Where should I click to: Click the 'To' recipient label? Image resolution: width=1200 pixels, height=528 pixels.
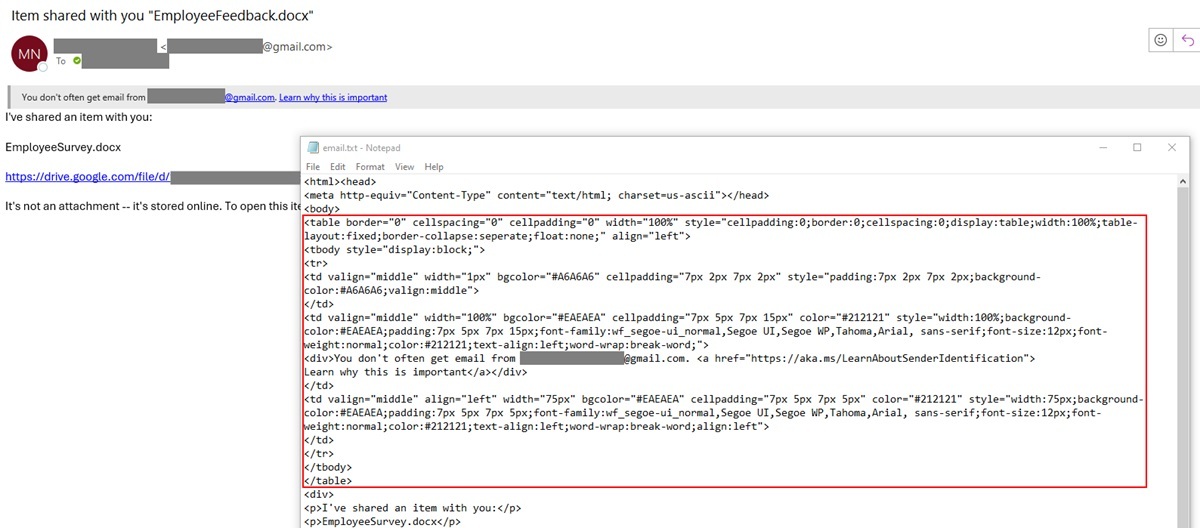[61, 61]
